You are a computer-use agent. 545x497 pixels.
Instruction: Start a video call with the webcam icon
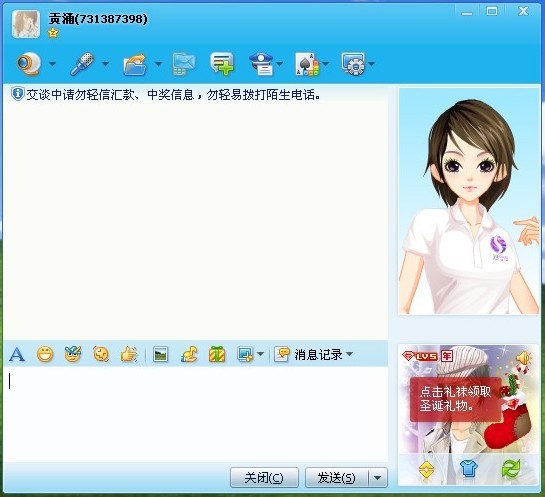(x=30, y=64)
